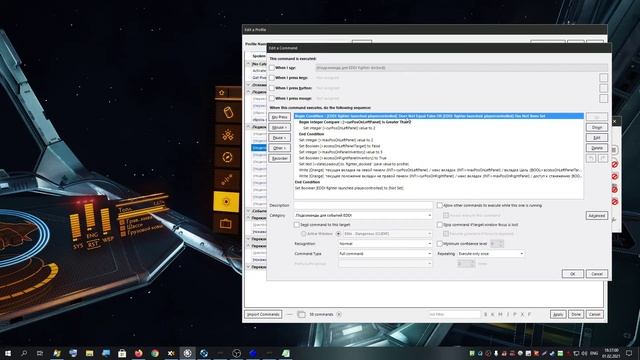This screenshot has width=640, height=360.
Task: Open taskbar search
Action: click(24, 353)
